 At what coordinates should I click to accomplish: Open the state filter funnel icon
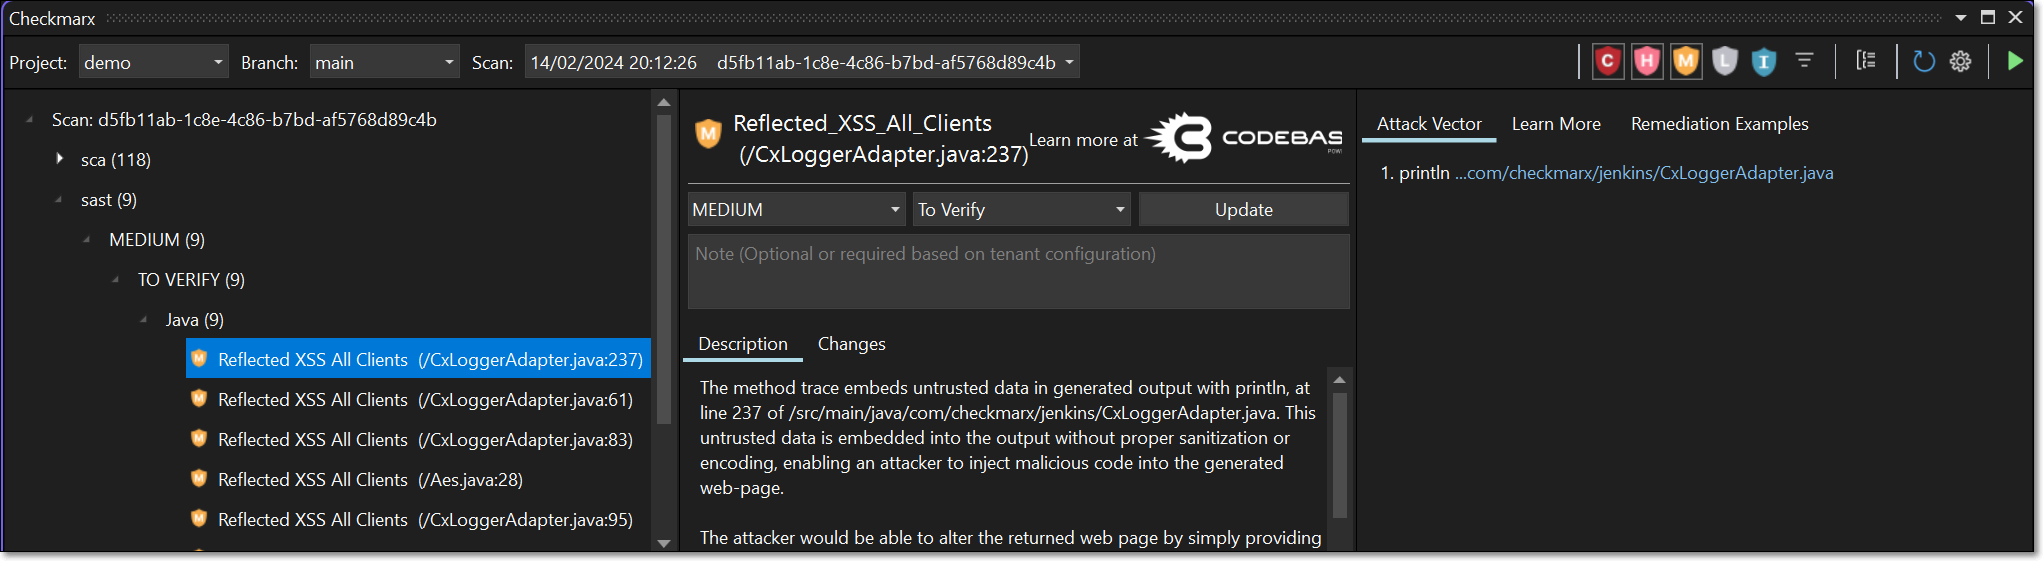tap(1804, 61)
